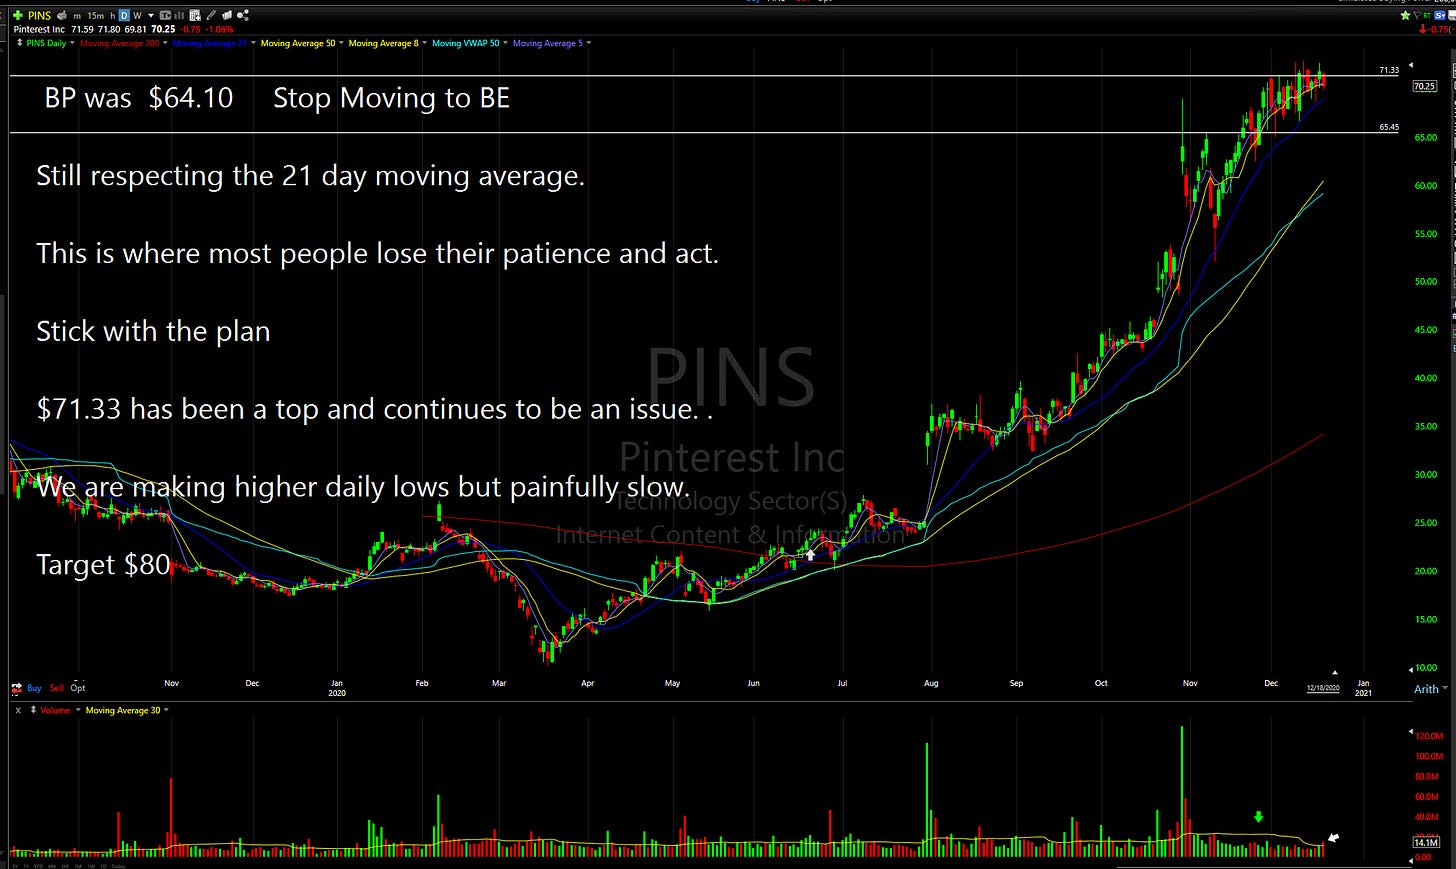Click the 14.1M volume value label
This screenshot has width=1456, height=869.
click(1424, 843)
